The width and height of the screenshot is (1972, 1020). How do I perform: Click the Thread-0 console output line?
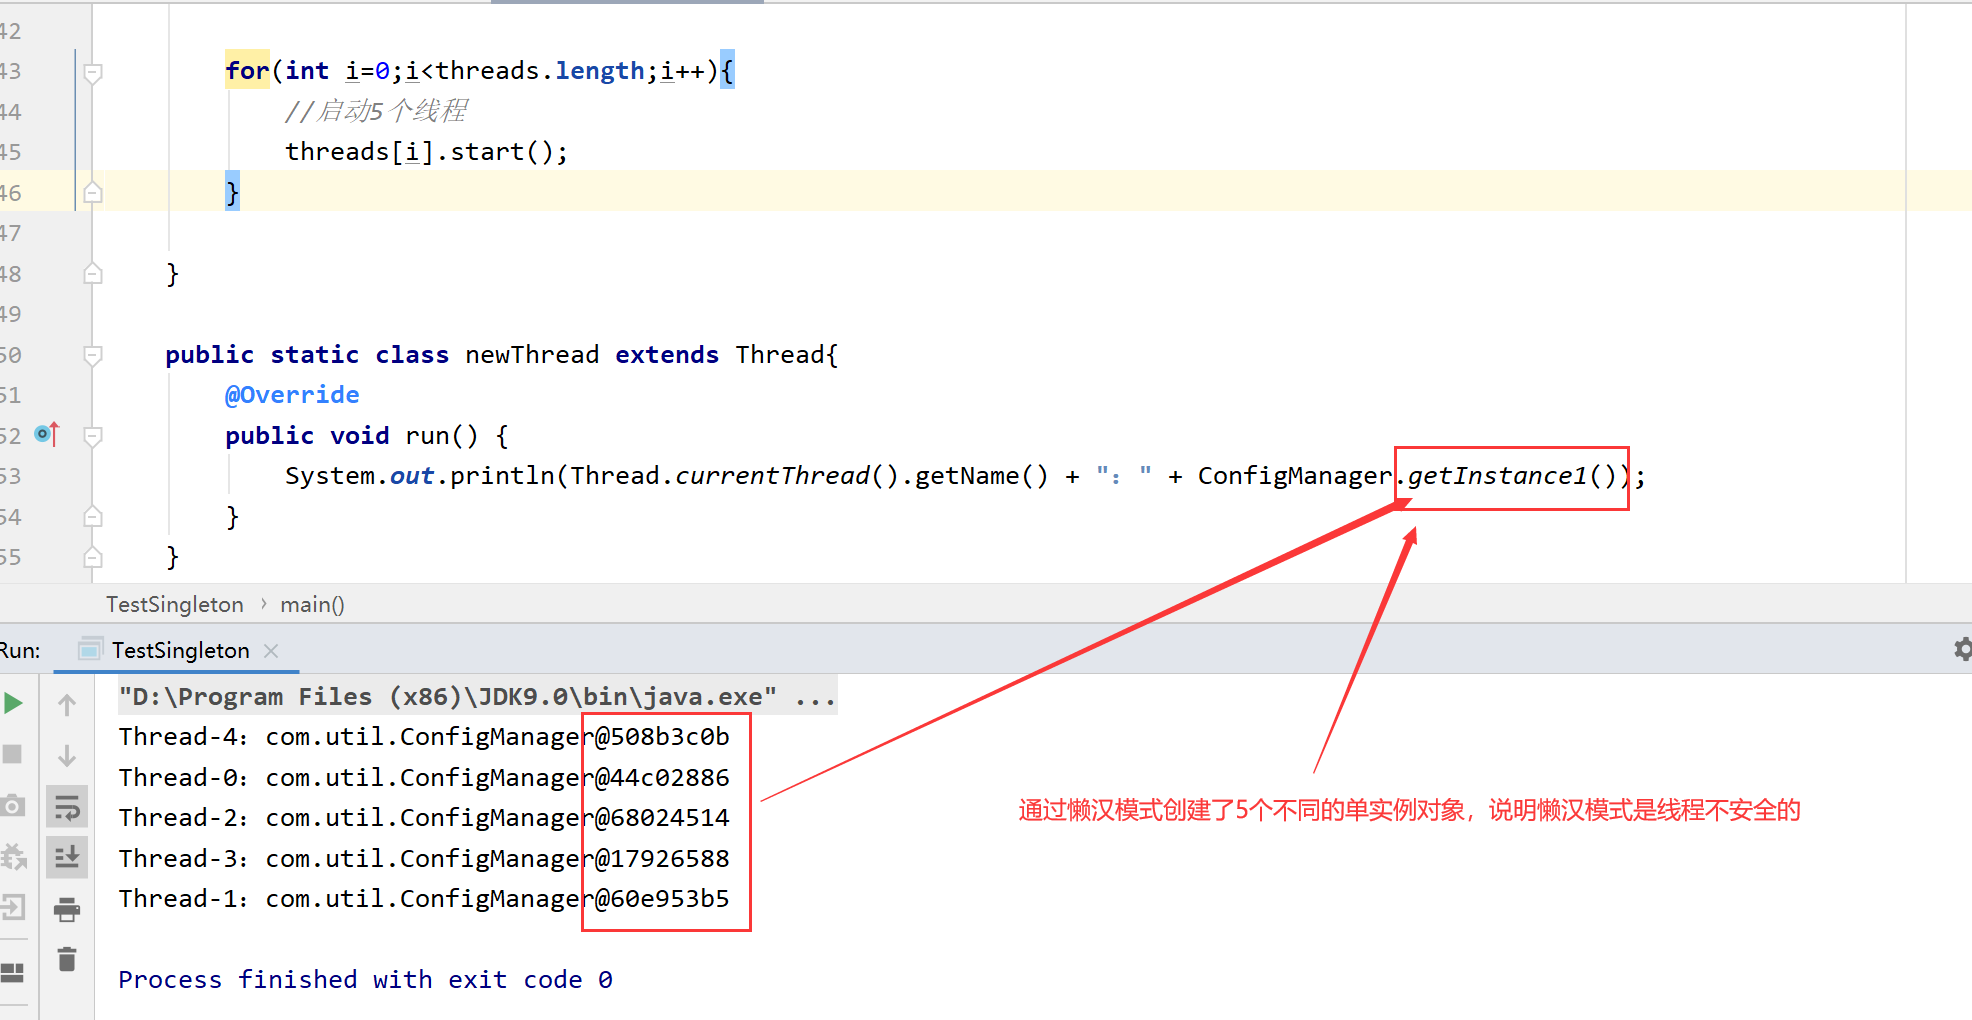(x=424, y=778)
